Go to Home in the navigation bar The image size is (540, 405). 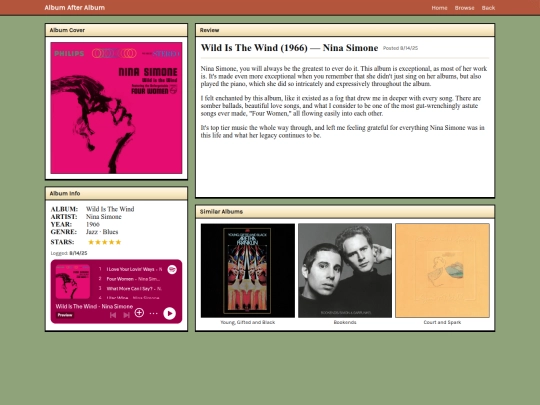[x=439, y=8]
